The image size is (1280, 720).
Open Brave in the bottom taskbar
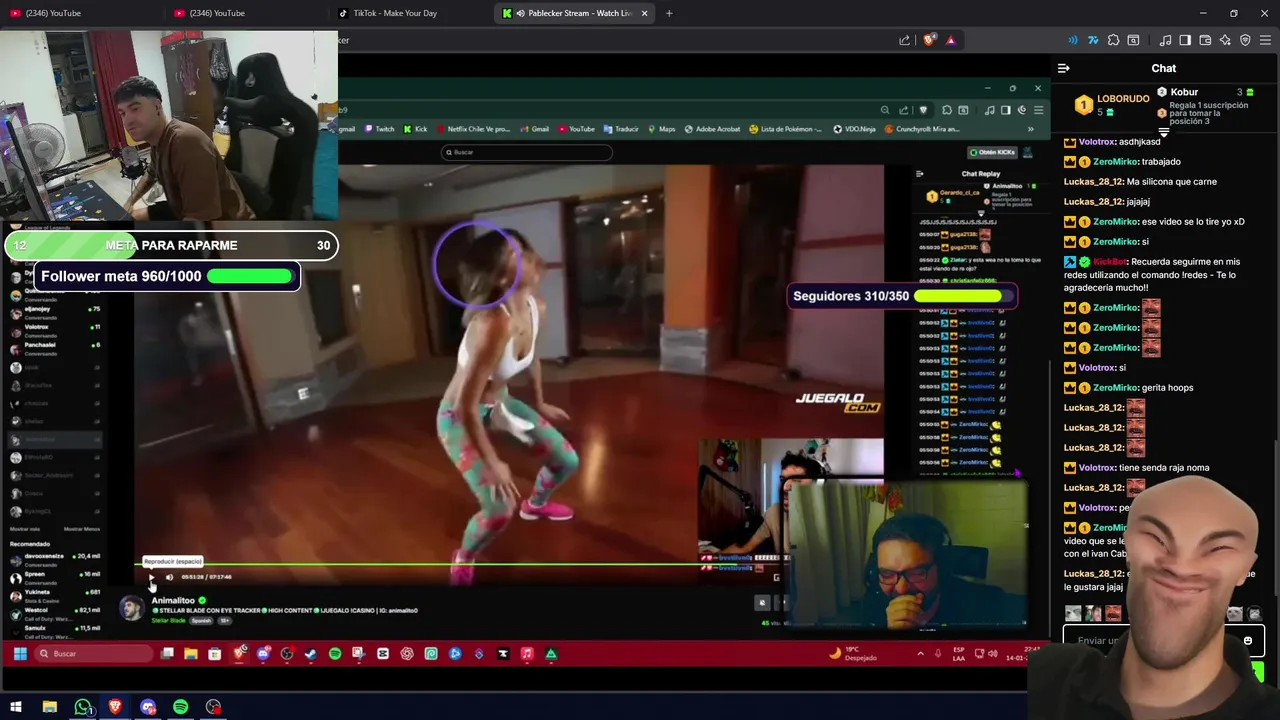point(115,707)
